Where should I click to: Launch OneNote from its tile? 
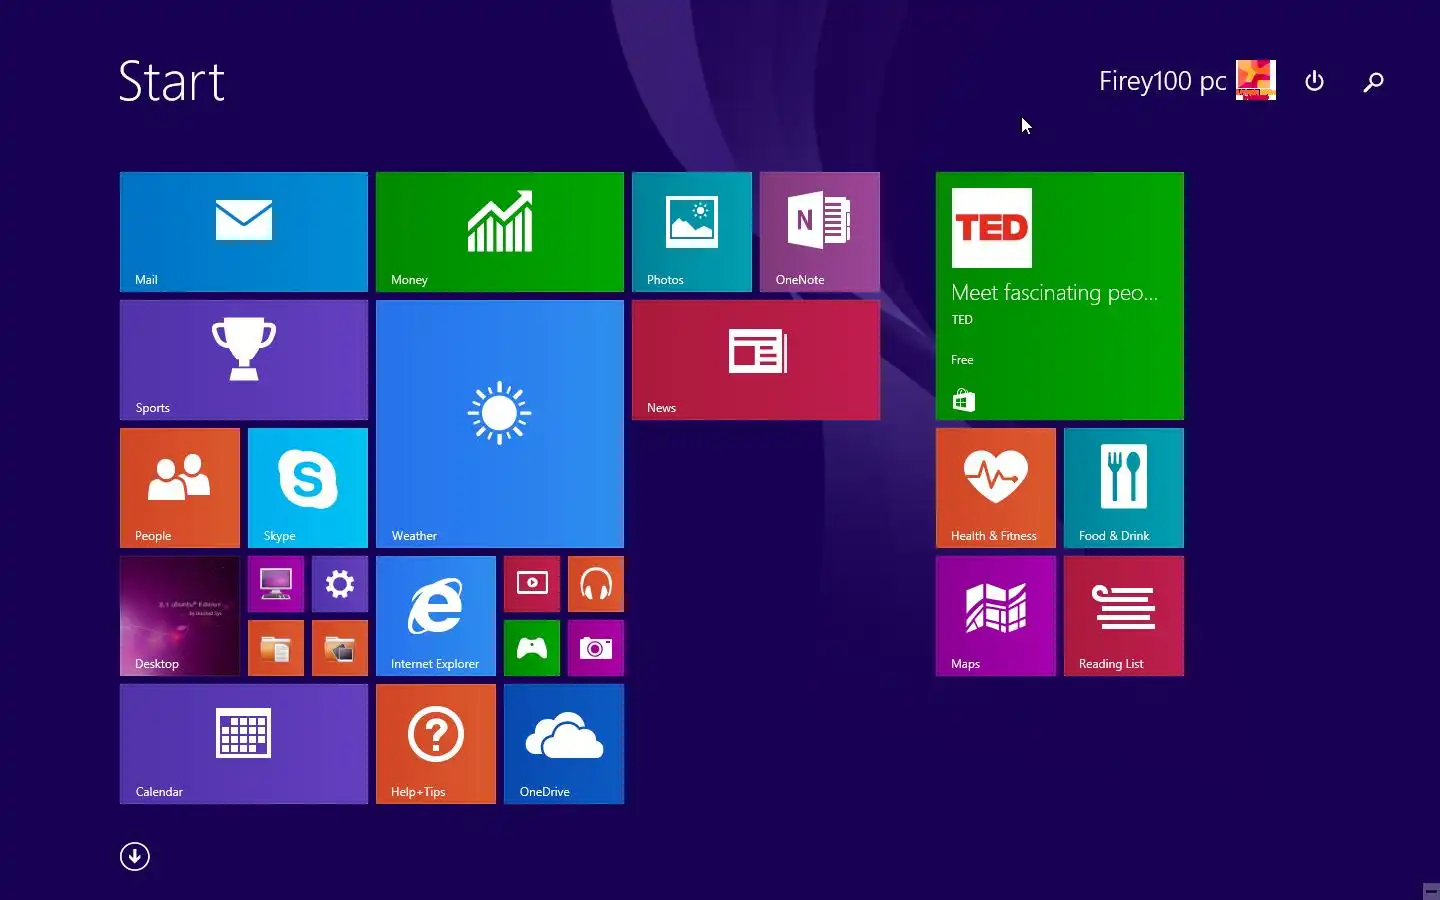click(820, 232)
